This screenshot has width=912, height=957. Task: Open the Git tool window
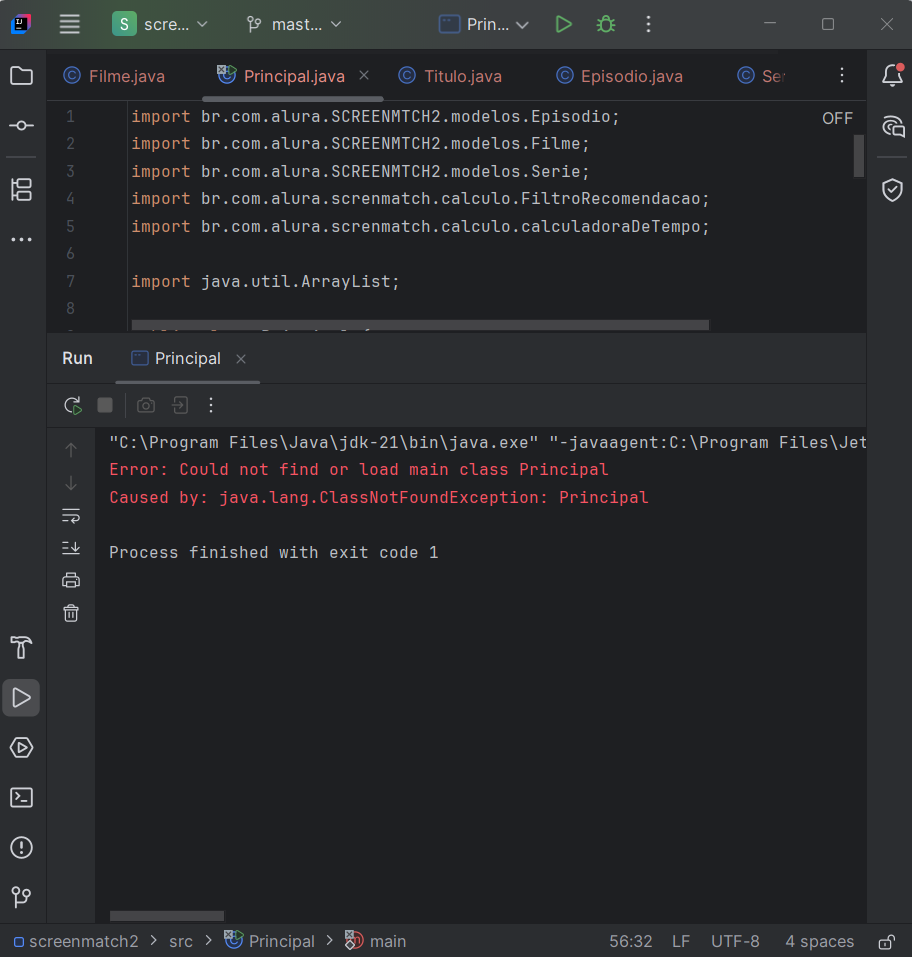[x=21, y=897]
